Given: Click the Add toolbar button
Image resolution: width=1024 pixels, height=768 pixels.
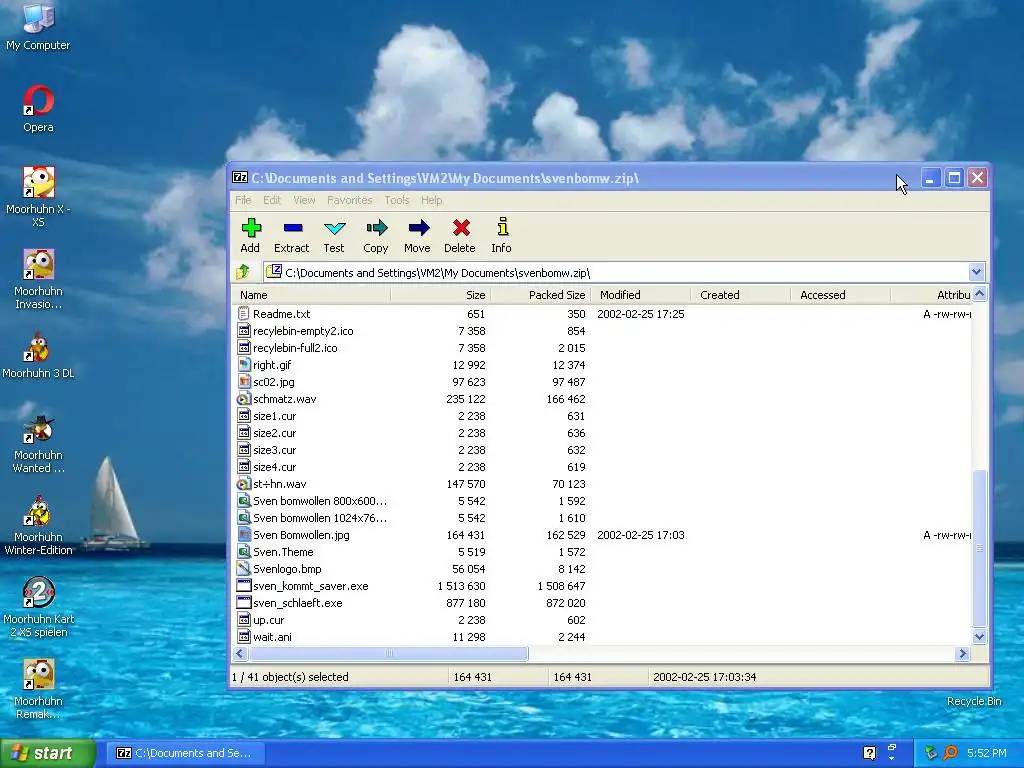Looking at the screenshot, I should point(250,235).
